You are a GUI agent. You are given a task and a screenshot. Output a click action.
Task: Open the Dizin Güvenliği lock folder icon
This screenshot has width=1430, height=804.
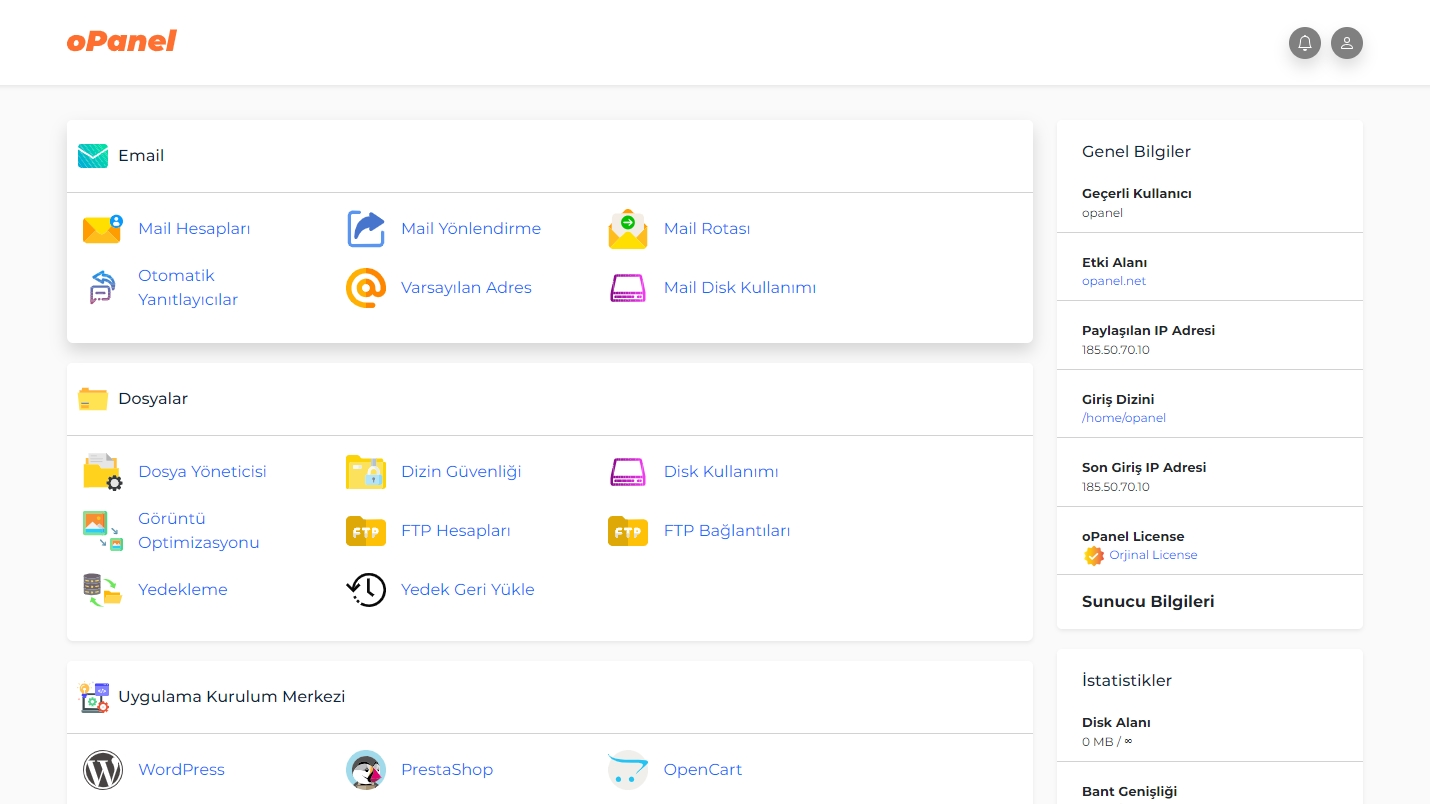tap(366, 472)
